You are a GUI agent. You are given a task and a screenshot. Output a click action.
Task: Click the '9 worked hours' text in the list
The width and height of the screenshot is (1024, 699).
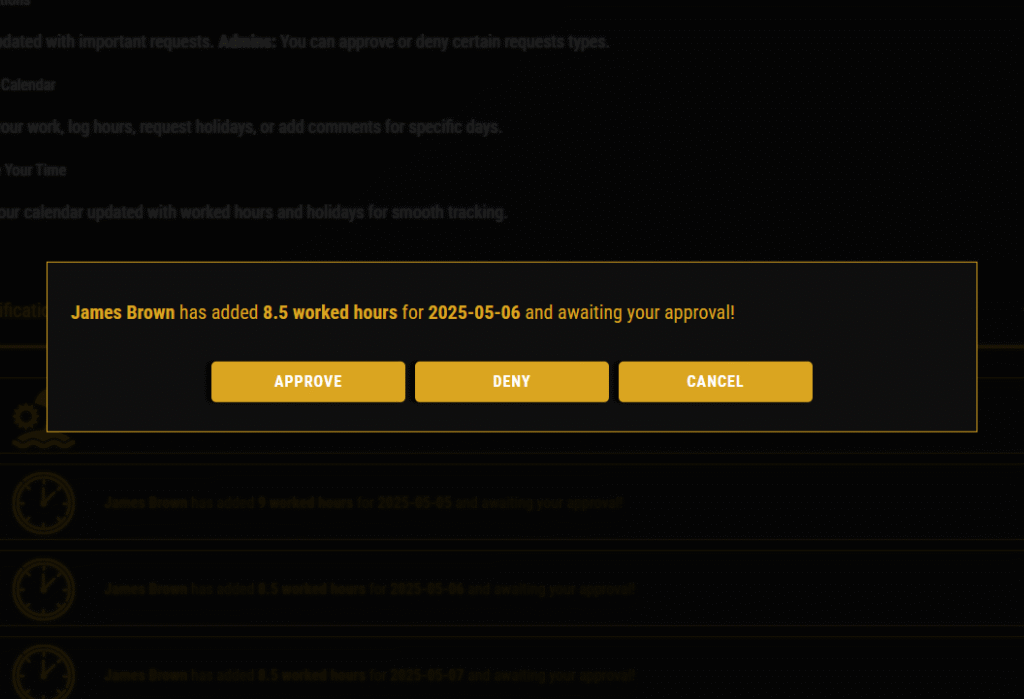pyautogui.click(x=306, y=502)
